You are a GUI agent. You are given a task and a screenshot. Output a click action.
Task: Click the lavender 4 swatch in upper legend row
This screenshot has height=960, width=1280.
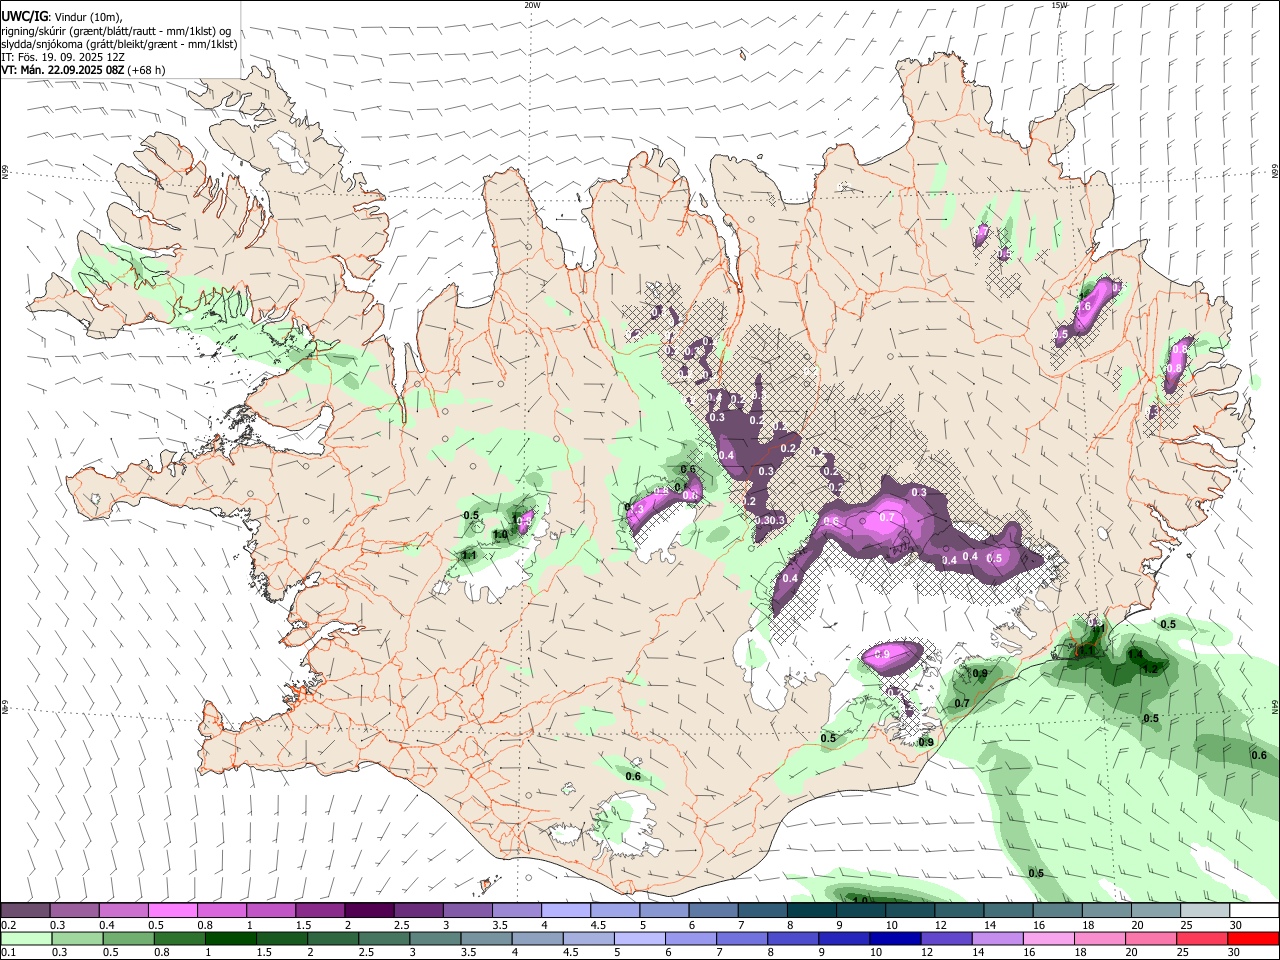coord(566,911)
